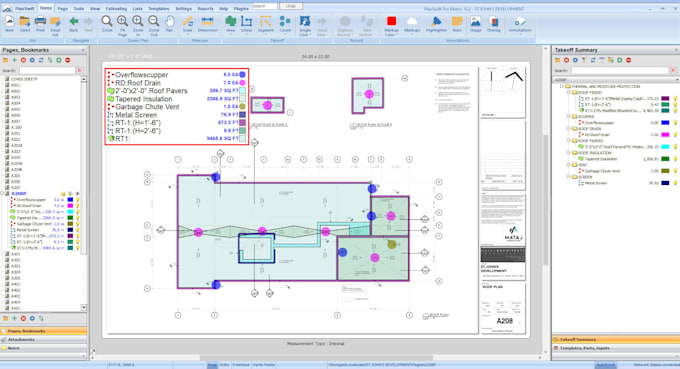Image resolution: width=680 pixels, height=369 pixels.
Task: Collapse THERMAL AND MOISTURE PROTECTION folder
Action: (562, 86)
